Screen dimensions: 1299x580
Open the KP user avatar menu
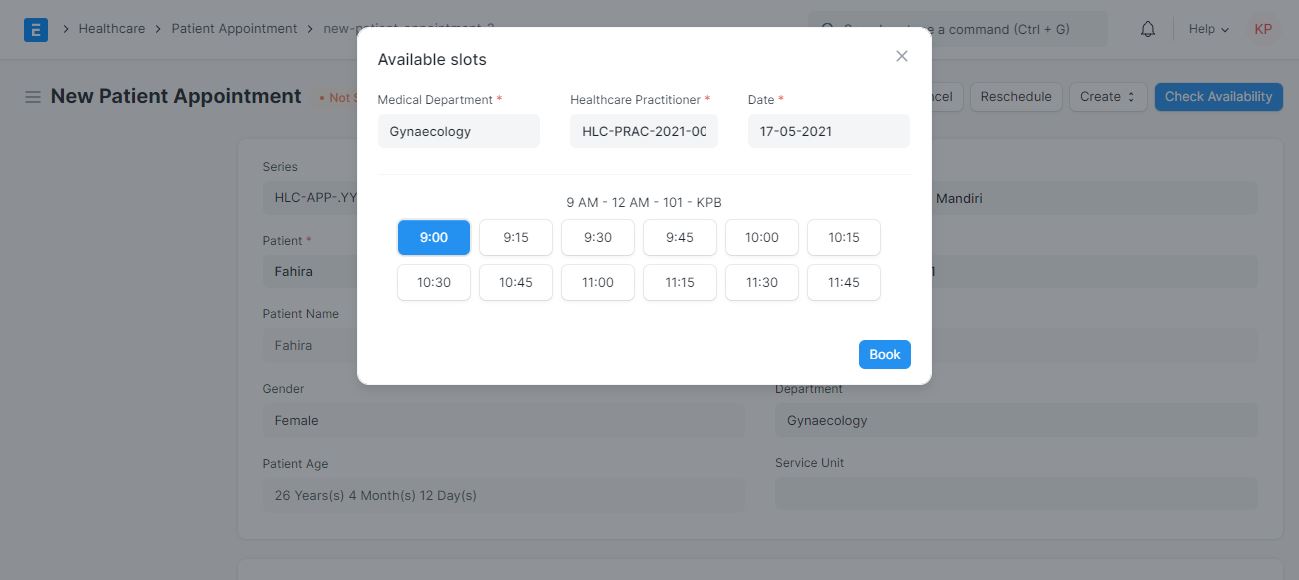(1263, 29)
